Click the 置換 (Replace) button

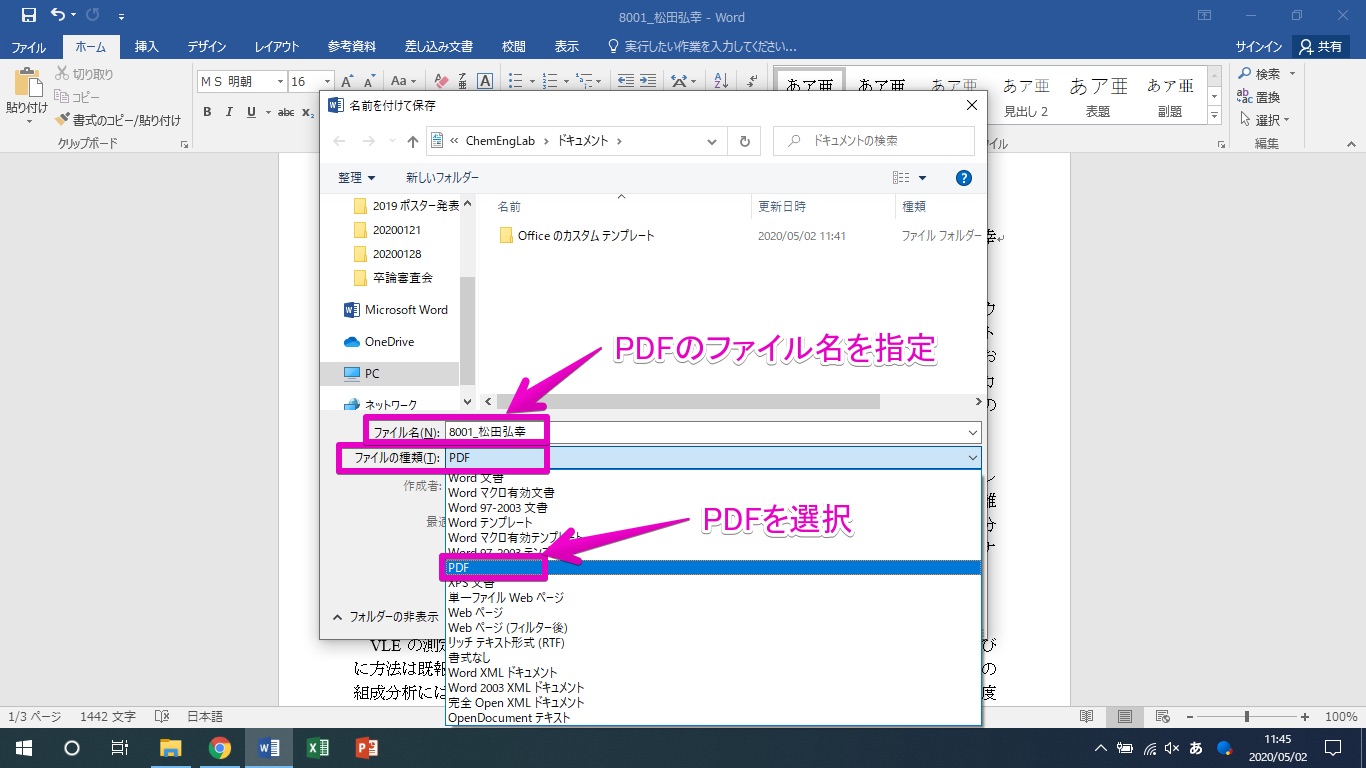pos(1259,97)
